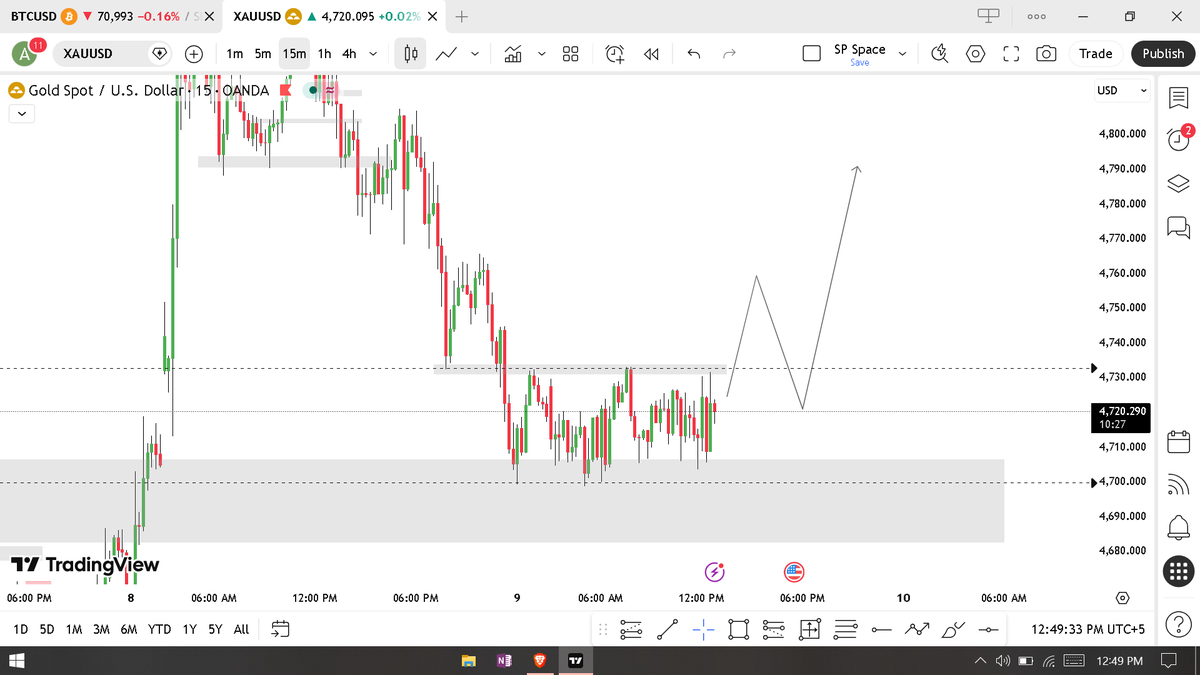Viewport: 1200px width, 675px height.
Task: Switch to 4h timeframe
Action: (349, 54)
